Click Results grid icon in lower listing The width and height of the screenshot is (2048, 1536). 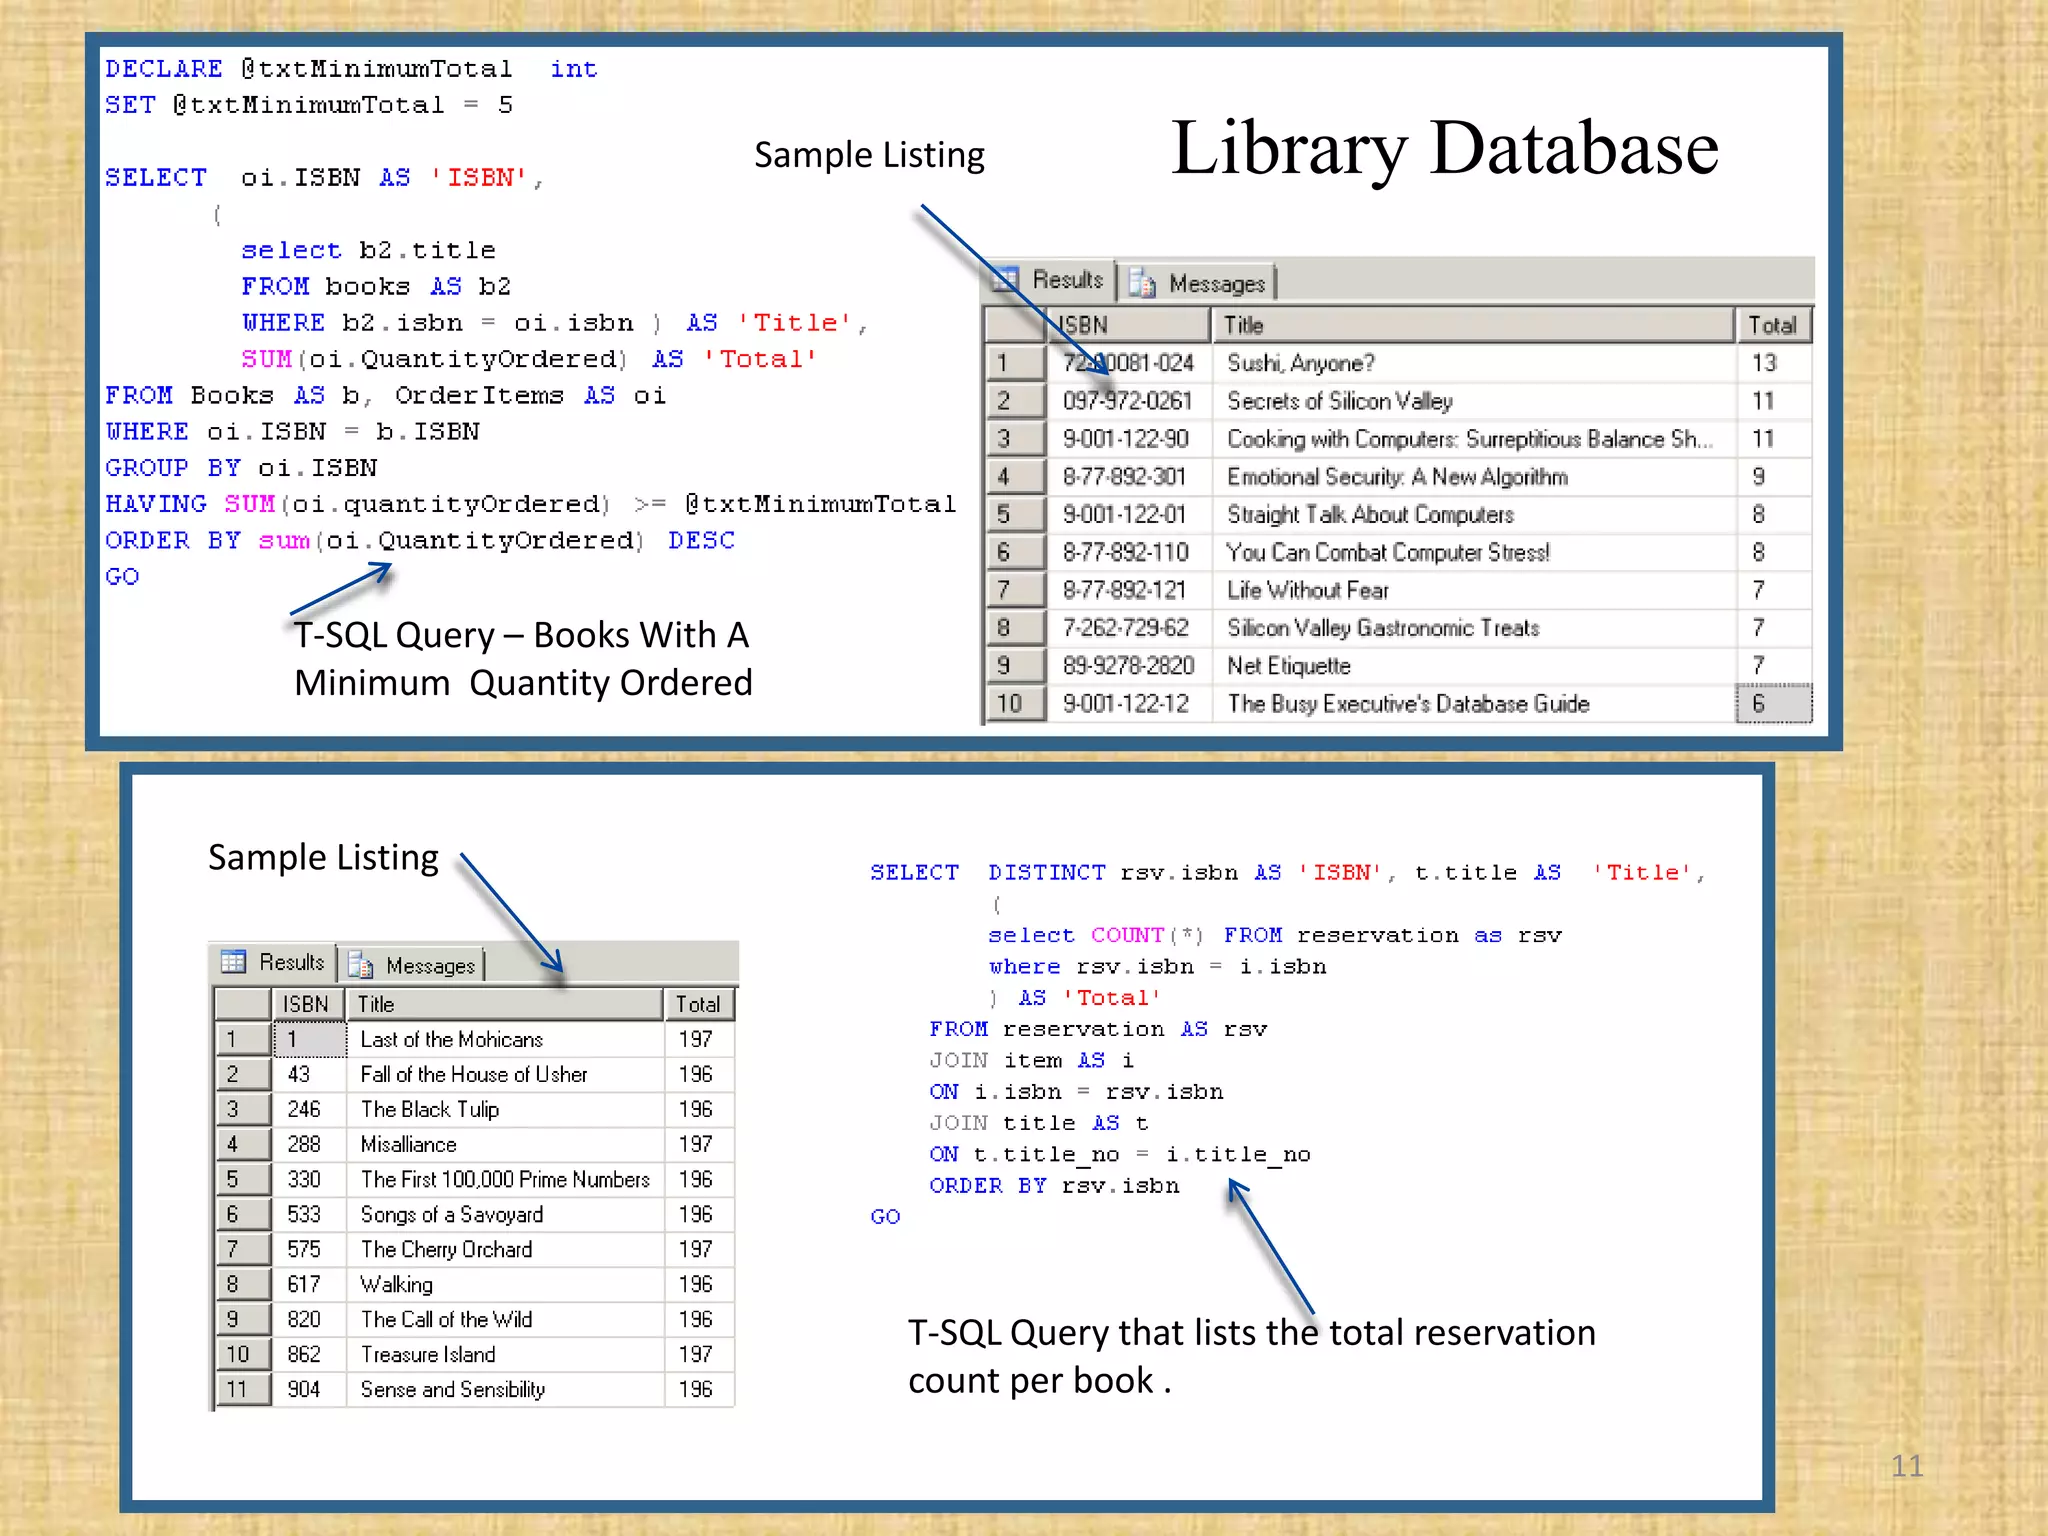click(x=233, y=962)
